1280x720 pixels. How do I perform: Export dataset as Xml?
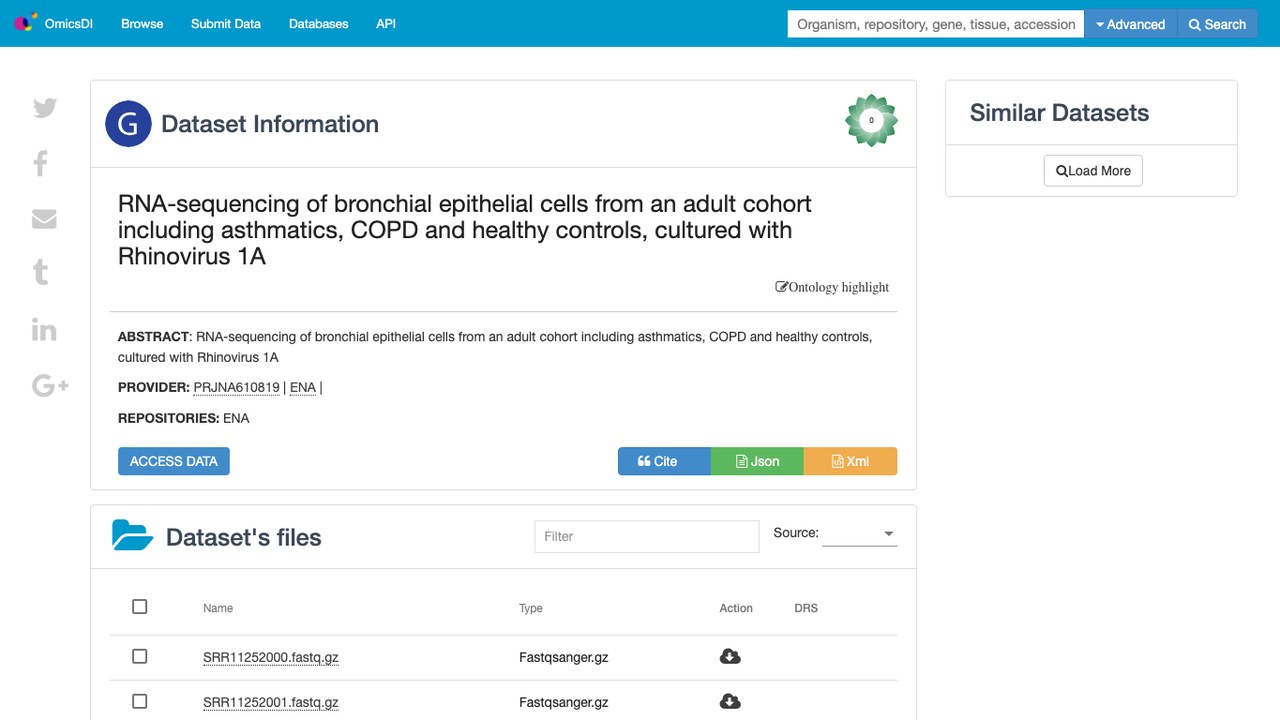pos(850,461)
